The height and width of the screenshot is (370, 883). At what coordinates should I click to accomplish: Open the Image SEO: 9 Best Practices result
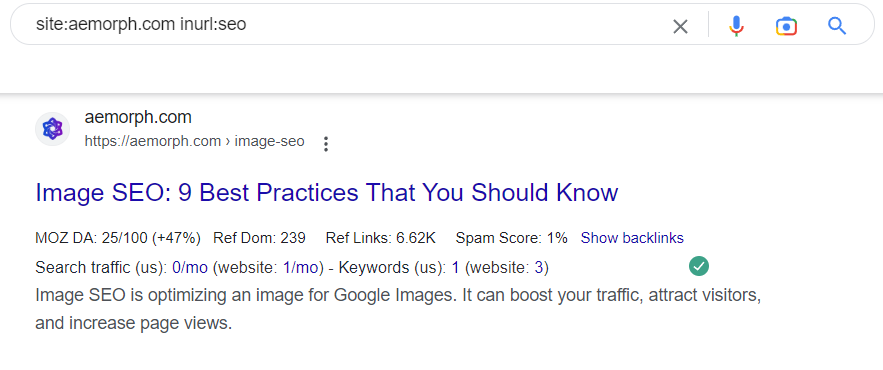(327, 193)
